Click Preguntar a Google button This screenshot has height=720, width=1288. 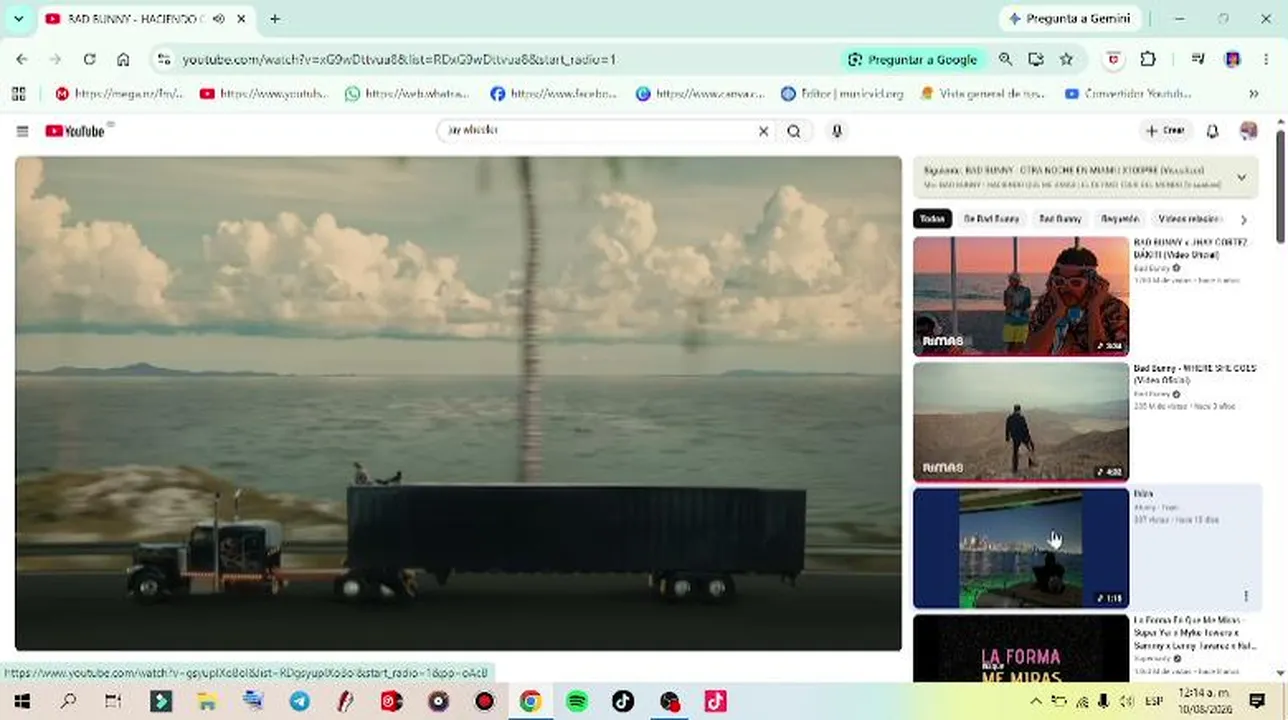912,60
